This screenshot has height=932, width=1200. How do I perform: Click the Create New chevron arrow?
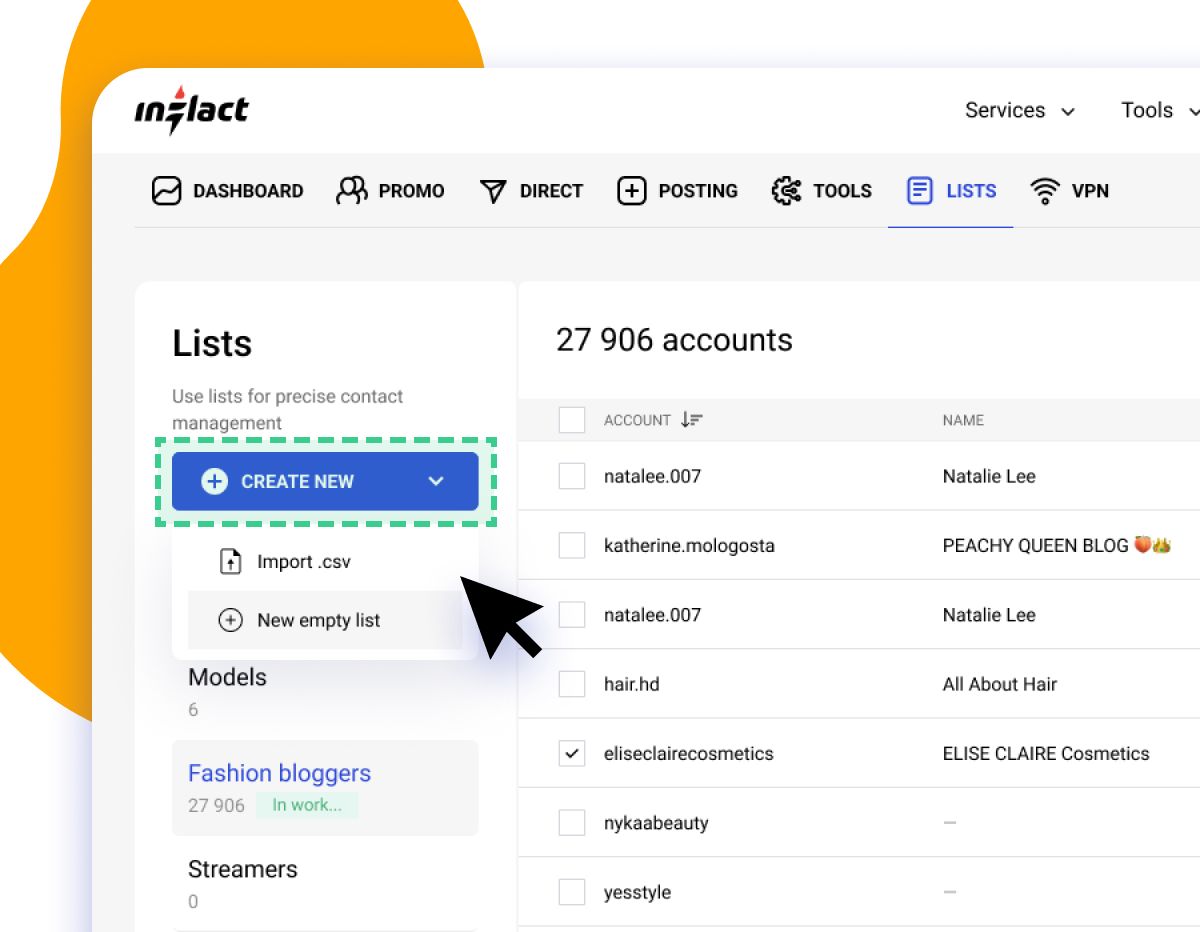pyautogui.click(x=436, y=481)
